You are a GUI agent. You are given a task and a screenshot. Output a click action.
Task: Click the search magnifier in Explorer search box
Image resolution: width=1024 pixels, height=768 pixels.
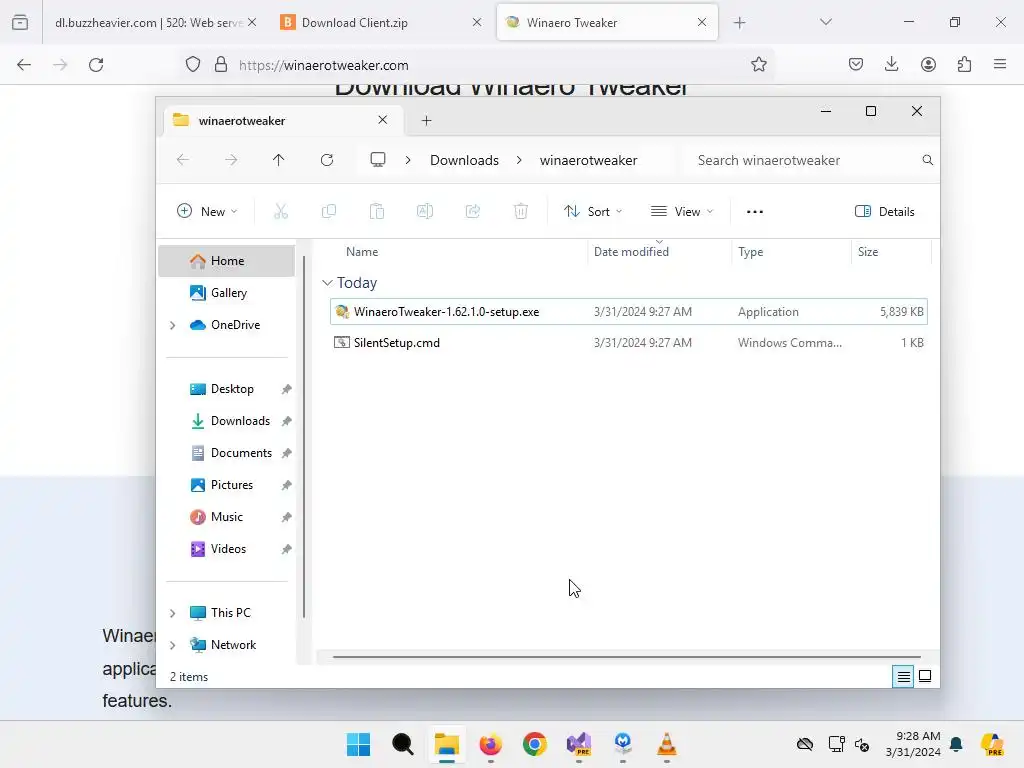pyautogui.click(x=927, y=160)
